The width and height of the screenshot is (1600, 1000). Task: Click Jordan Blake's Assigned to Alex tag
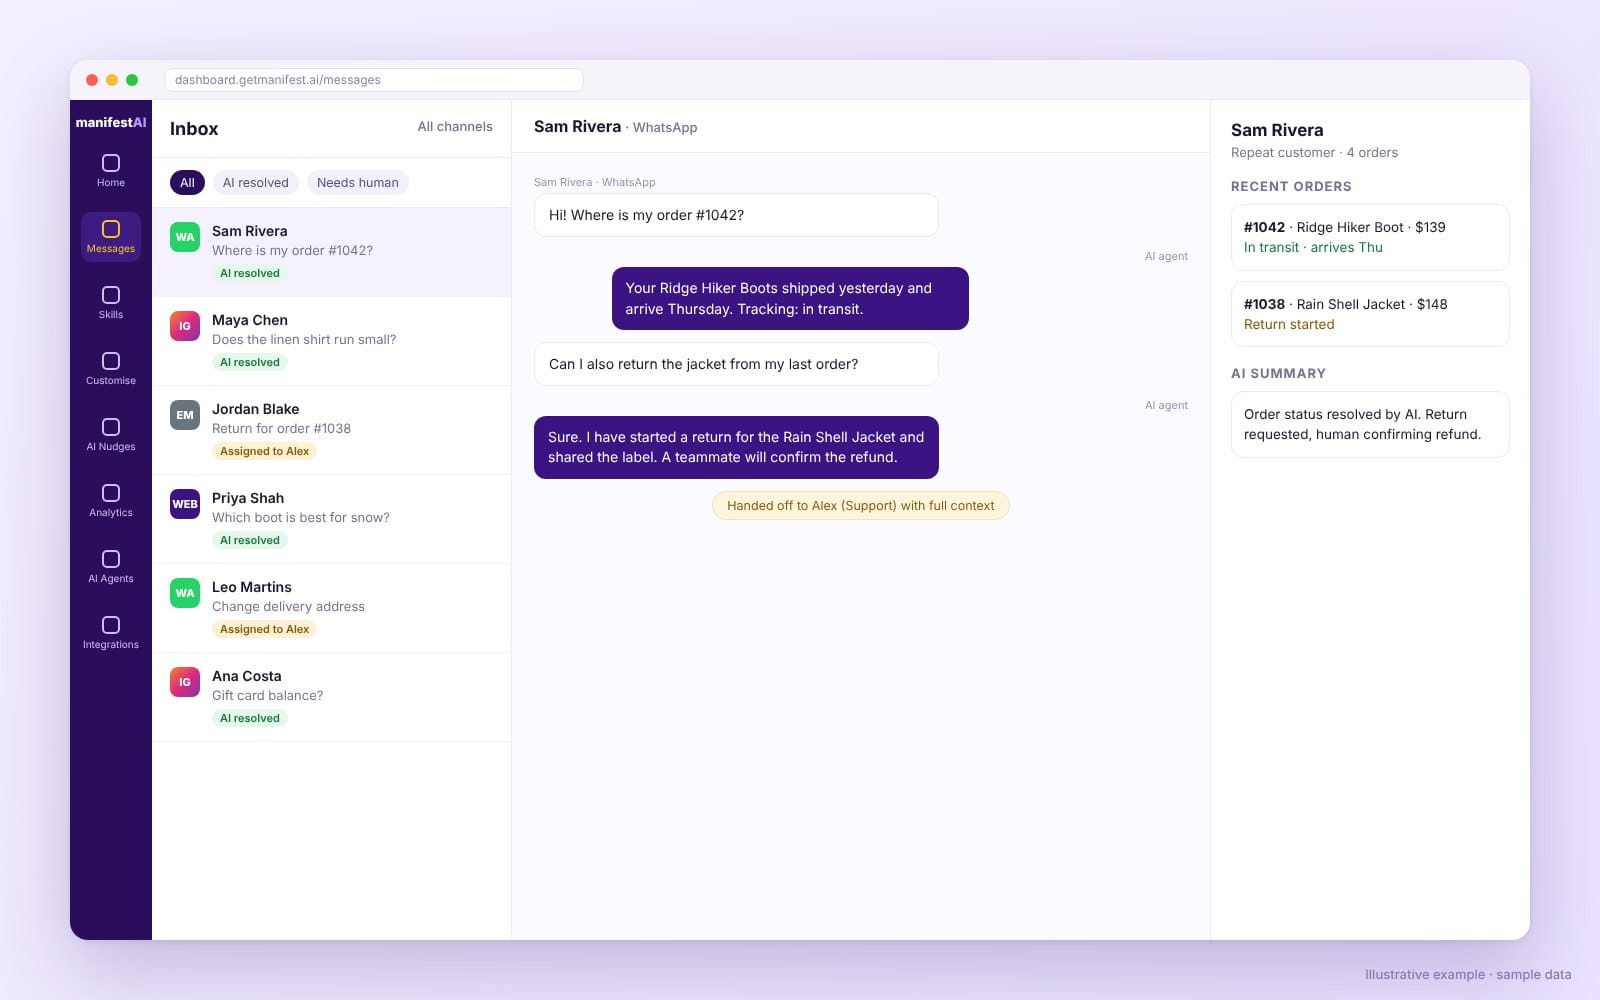pos(264,451)
